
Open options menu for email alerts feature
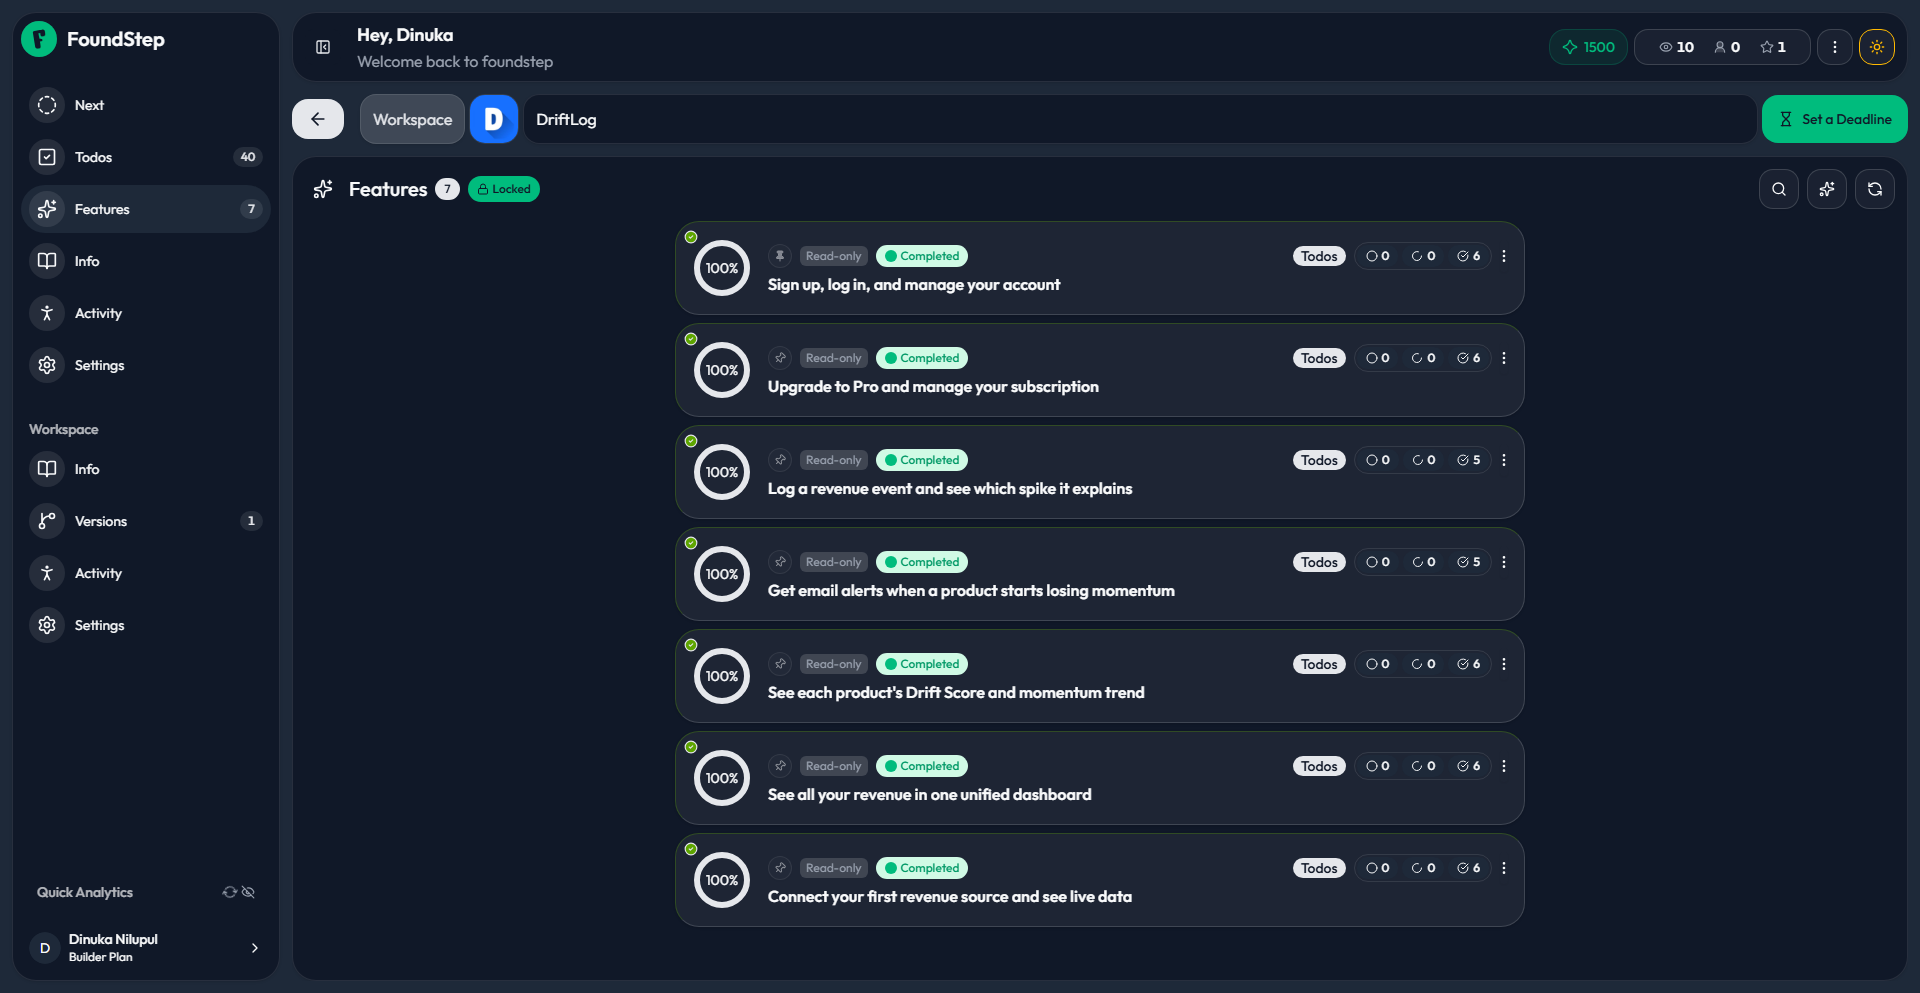[x=1504, y=562]
